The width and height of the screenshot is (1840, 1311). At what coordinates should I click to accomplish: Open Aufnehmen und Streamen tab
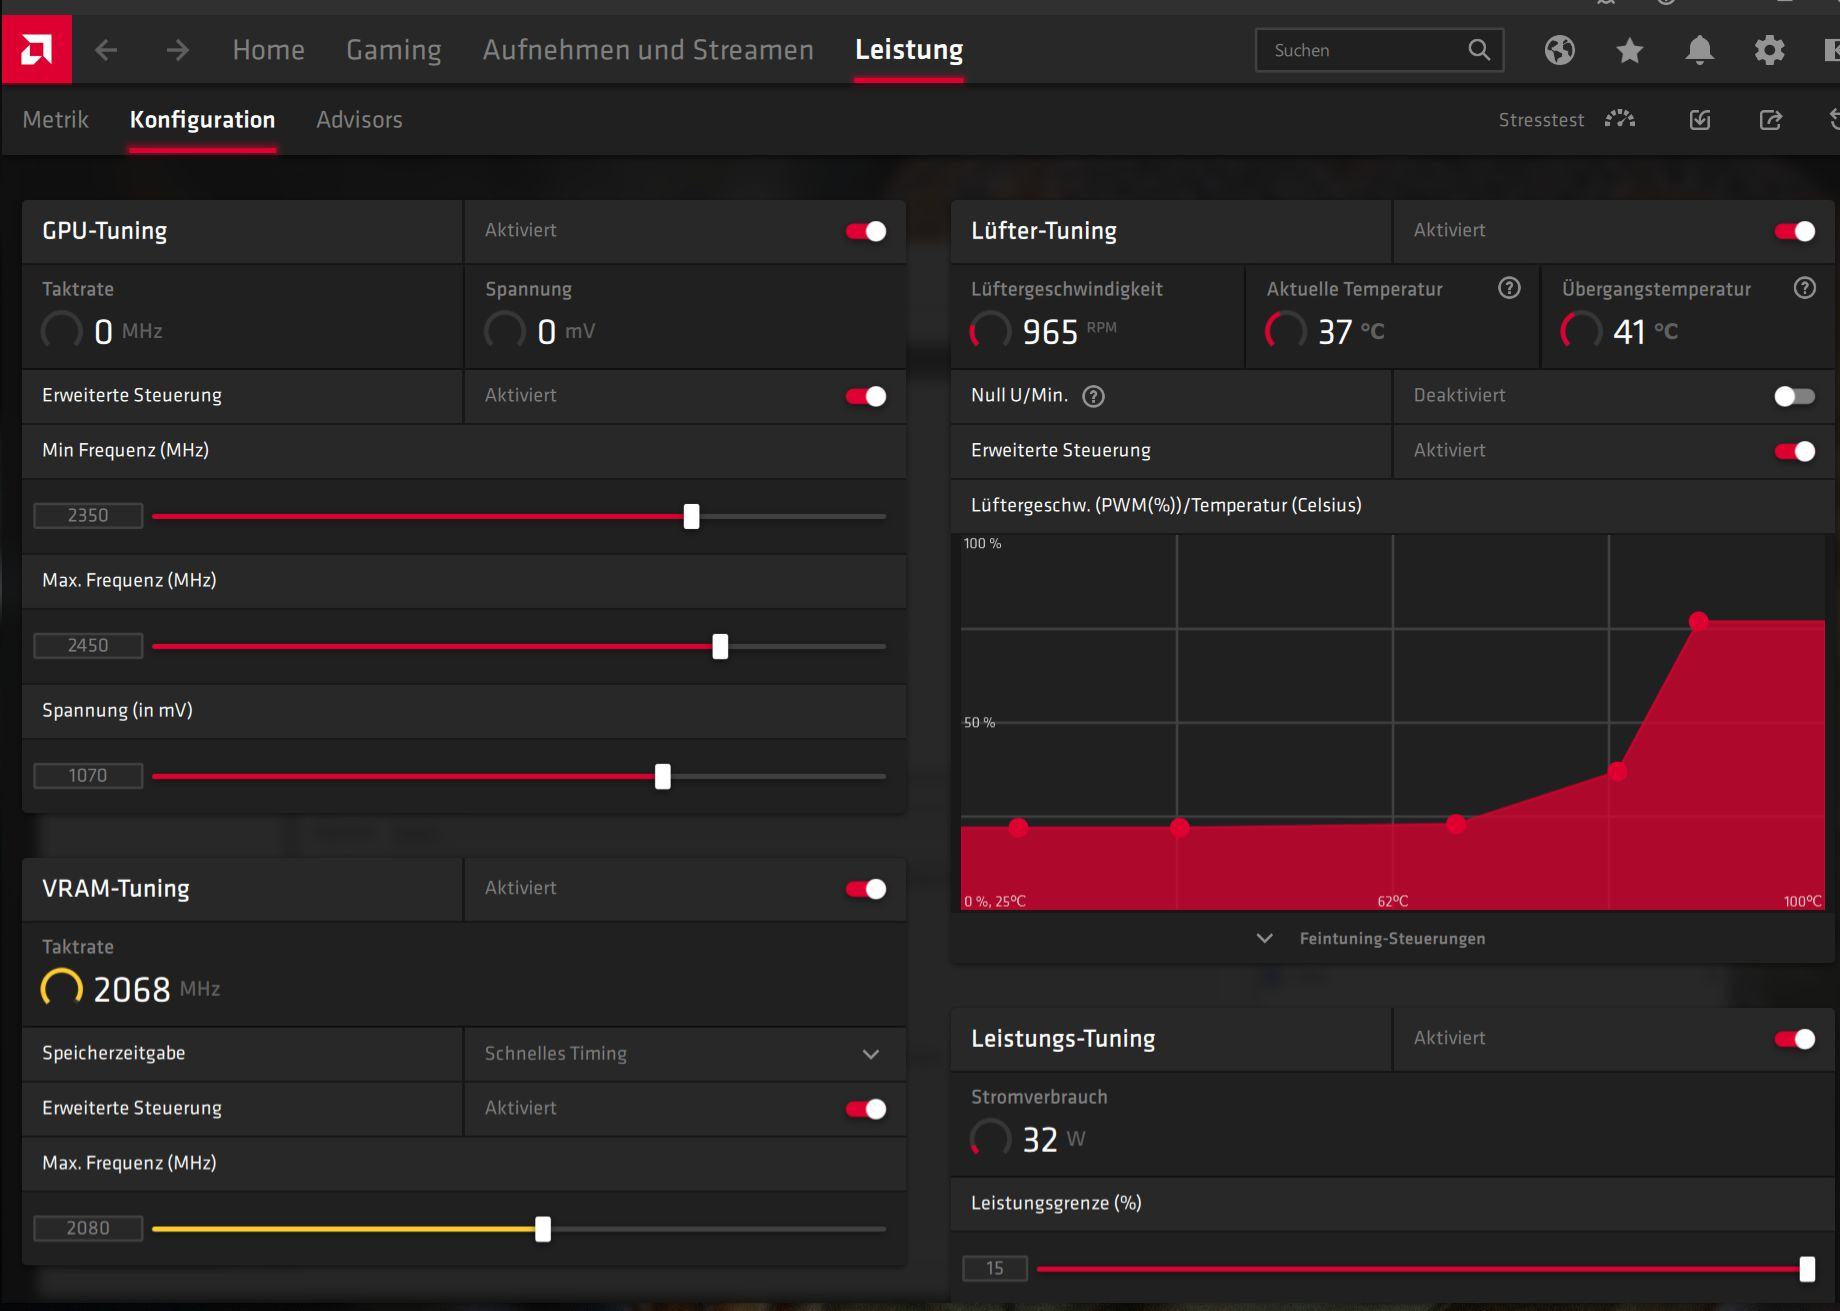coord(648,50)
